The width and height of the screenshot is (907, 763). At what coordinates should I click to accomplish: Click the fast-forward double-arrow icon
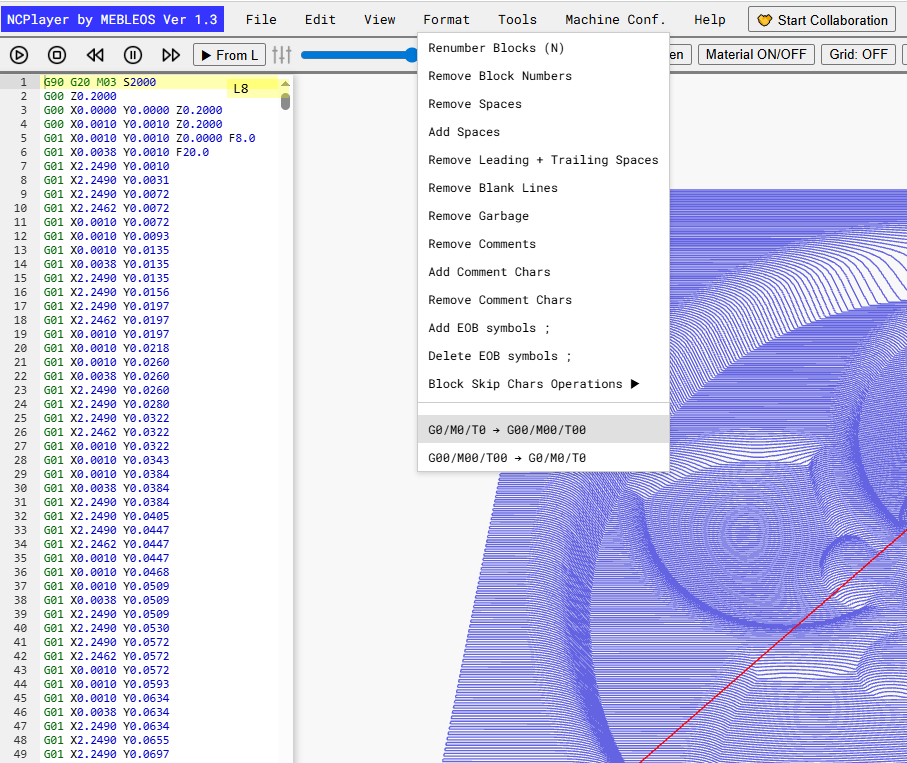(171, 55)
